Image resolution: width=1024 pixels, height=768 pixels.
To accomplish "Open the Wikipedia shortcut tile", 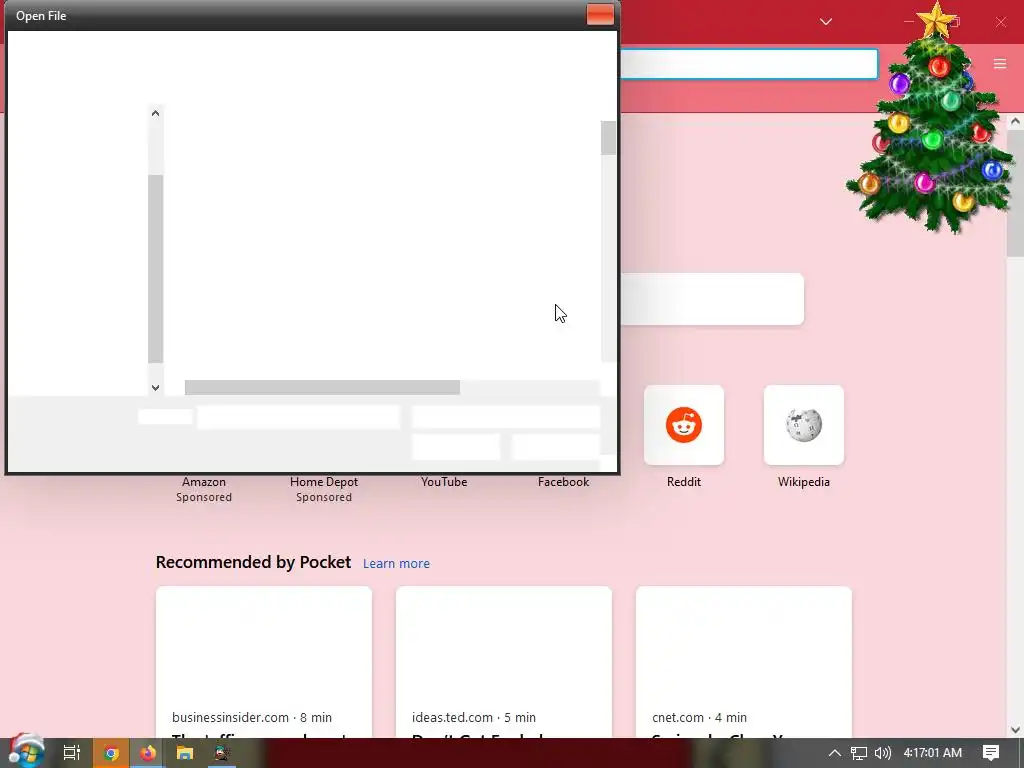I will click(803, 425).
